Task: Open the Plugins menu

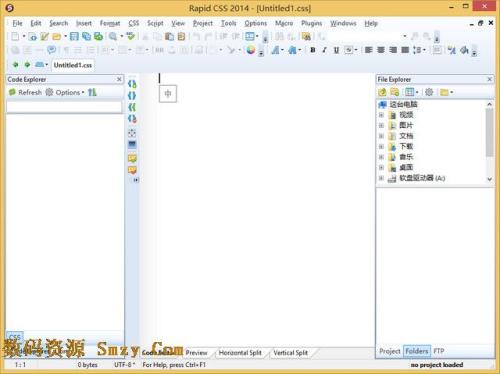Action: pos(311,23)
